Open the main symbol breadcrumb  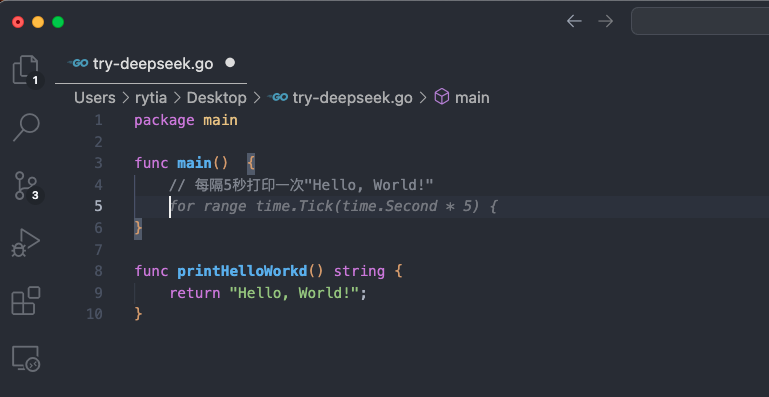[x=462, y=97]
